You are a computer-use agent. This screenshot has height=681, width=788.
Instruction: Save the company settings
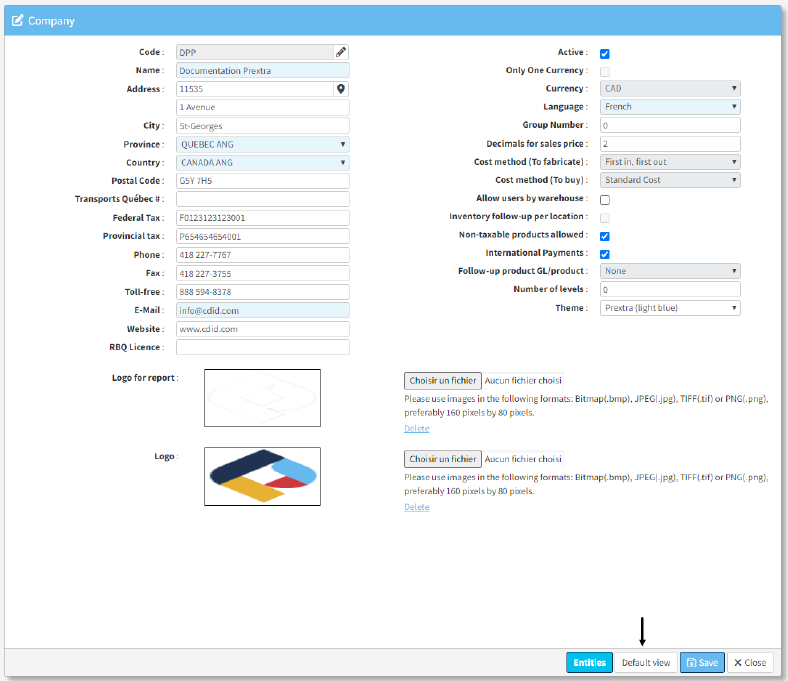702,662
